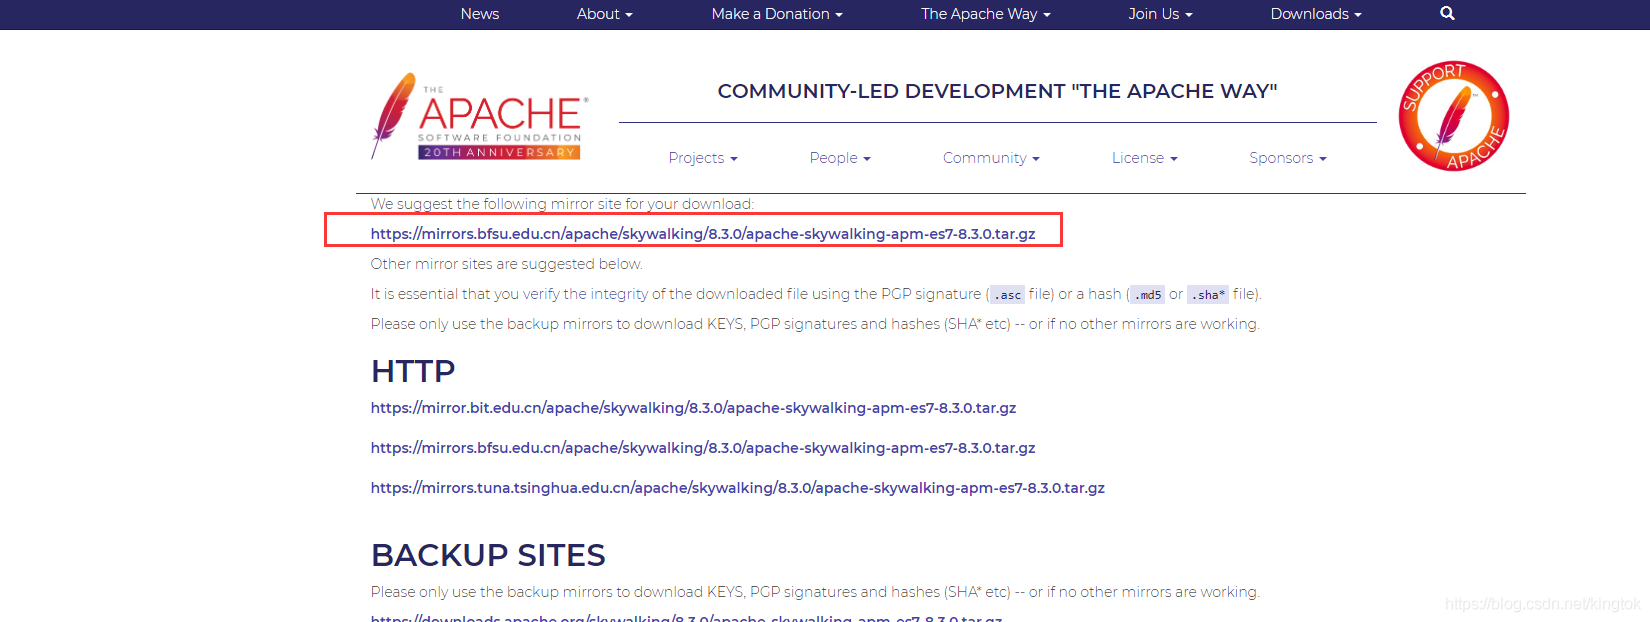The image size is (1650, 622).
Task: Click the mirrors.tuna.tsinghua.edu.cn mirror link
Action: pos(738,488)
